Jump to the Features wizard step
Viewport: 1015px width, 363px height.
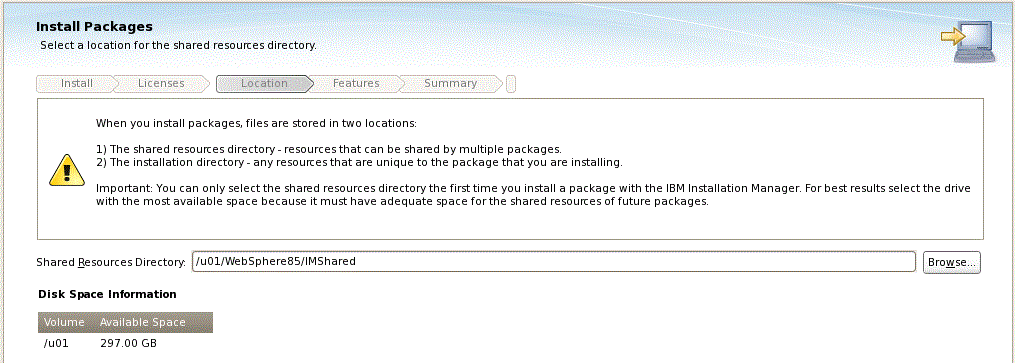[x=356, y=83]
